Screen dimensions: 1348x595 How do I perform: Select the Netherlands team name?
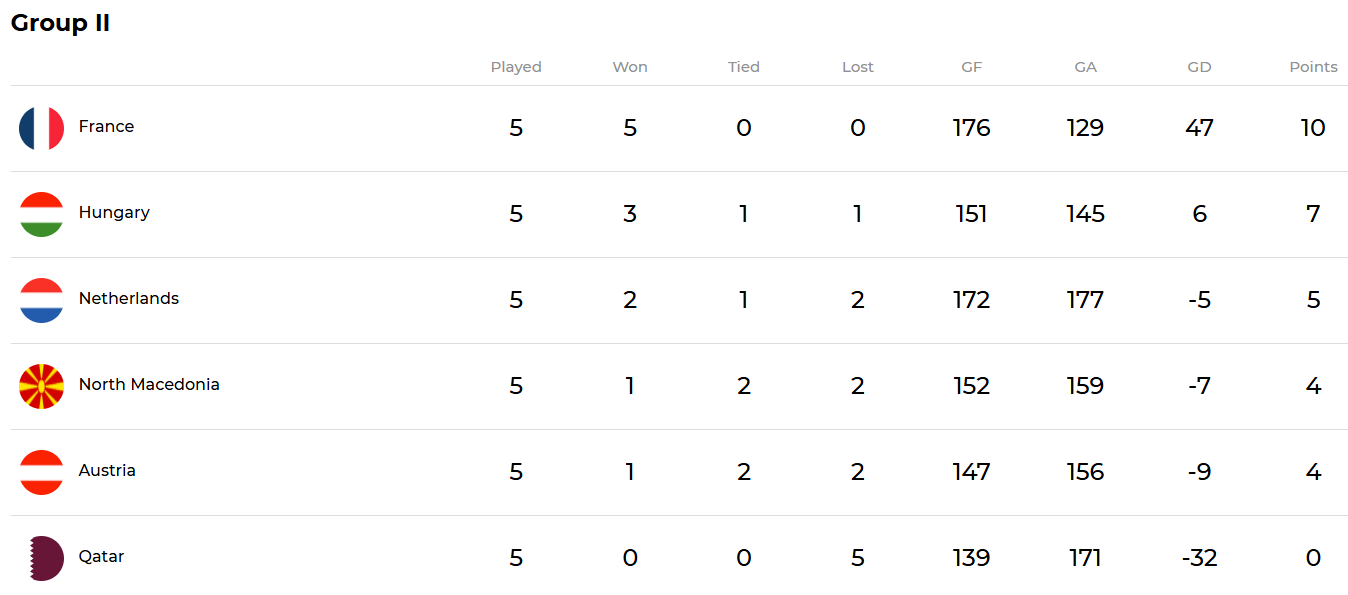coord(129,299)
